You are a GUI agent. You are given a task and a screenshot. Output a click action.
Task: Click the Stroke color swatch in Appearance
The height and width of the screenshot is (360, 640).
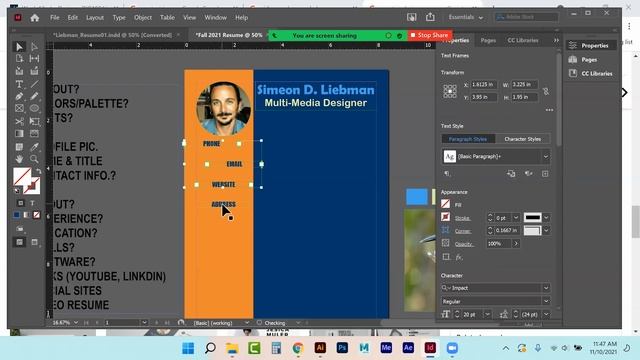point(446,217)
